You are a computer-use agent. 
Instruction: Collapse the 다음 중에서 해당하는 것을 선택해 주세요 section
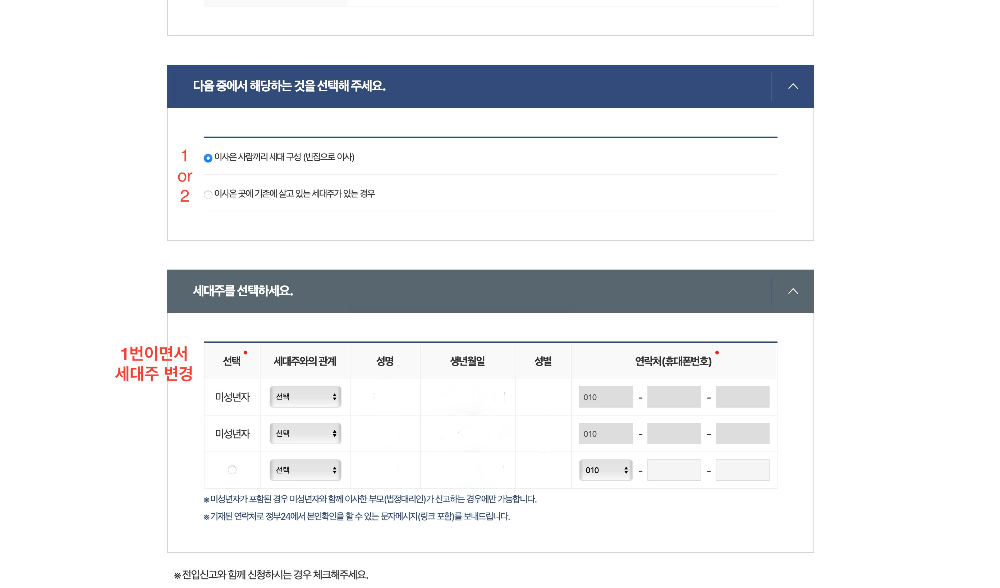click(792, 86)
